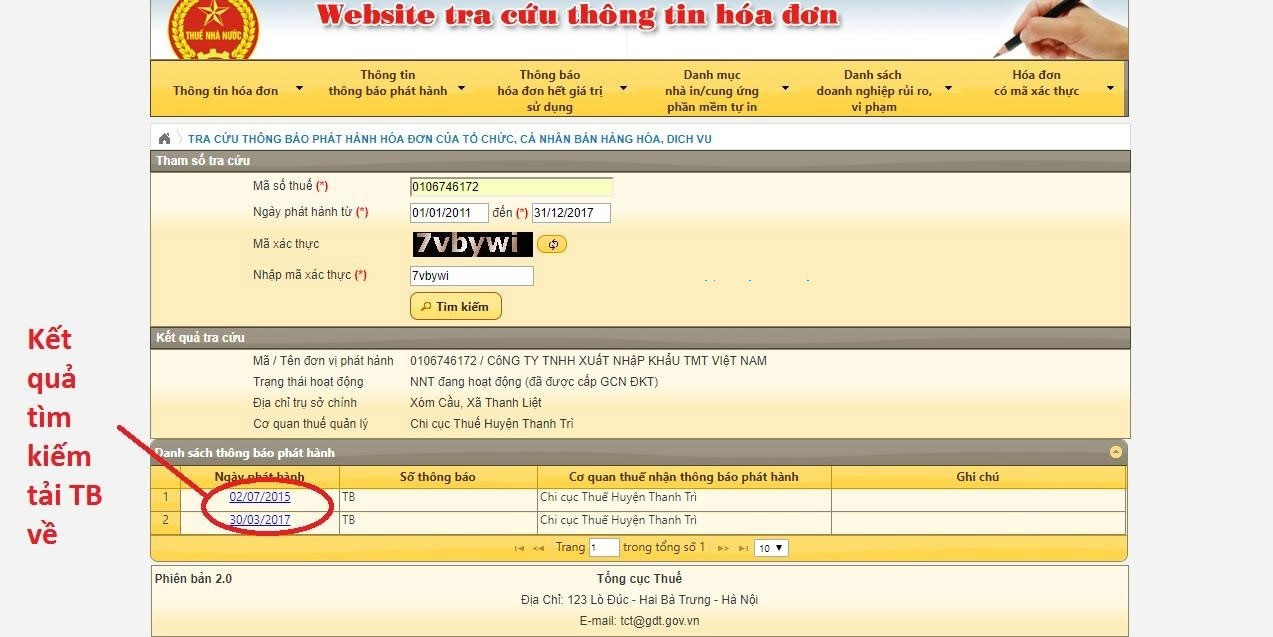The image size is (1273, 637).
Task: Open the Danh mục nhà in/cung ứng menu
Action: [x=712, y=88]
